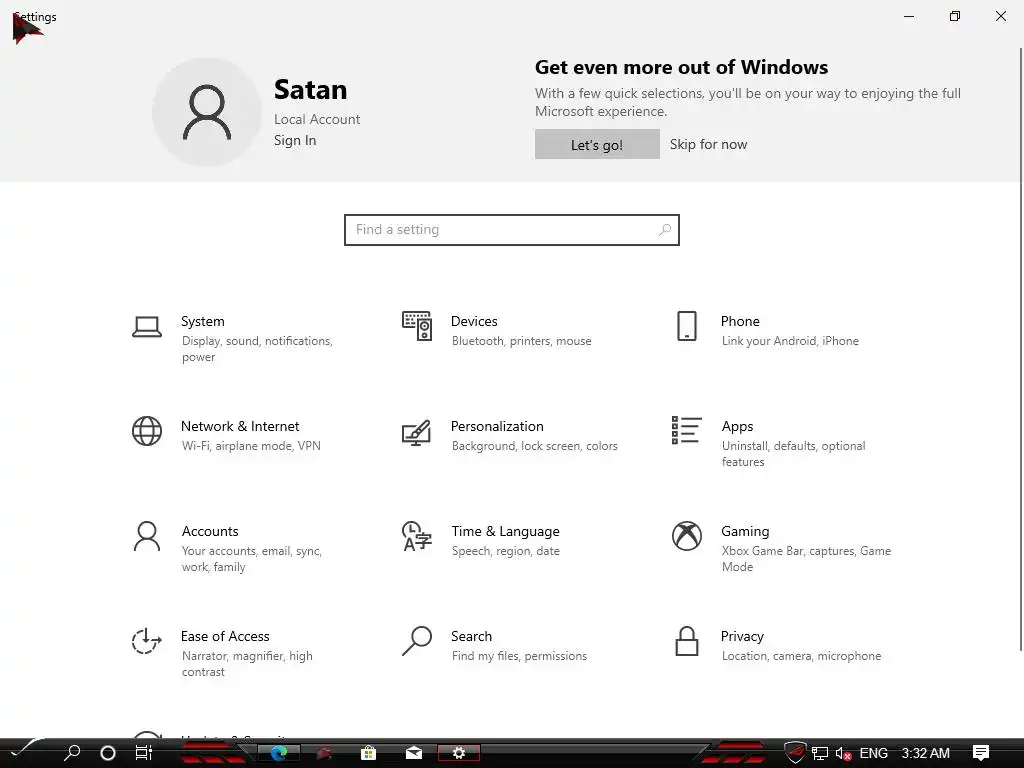The image size is (1024, 768).
Task: Click the Let's go! button
Action: pos(597,144)
